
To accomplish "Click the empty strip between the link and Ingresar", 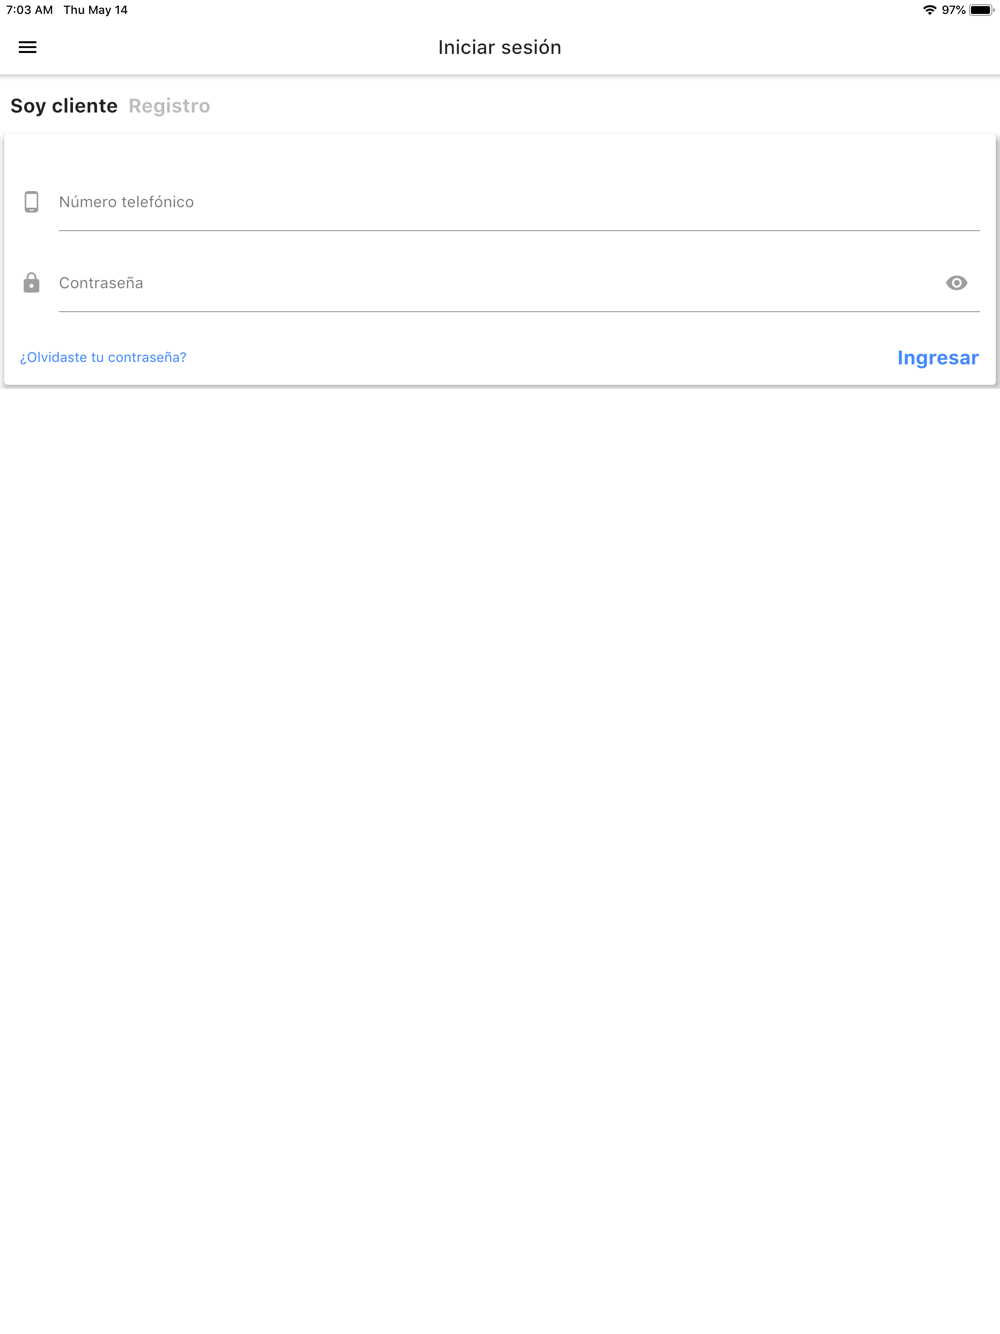I will tap(541, 357).
